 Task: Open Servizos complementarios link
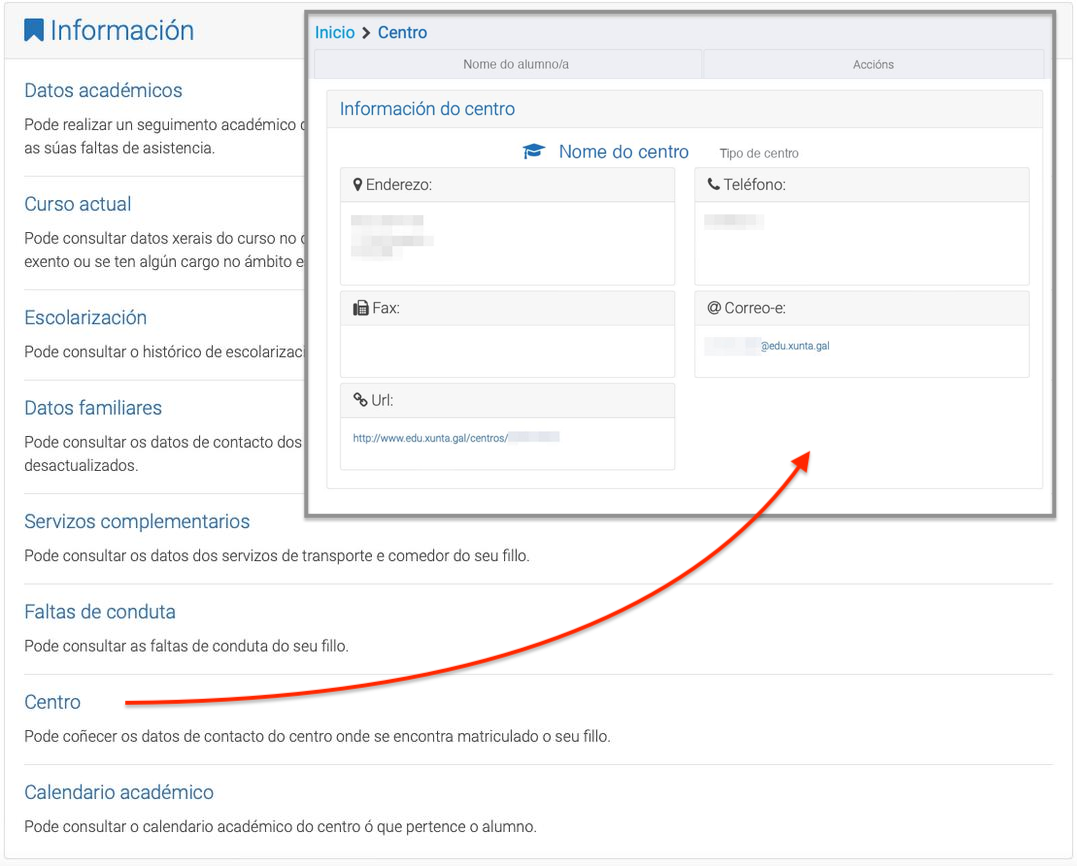(137, 522)
